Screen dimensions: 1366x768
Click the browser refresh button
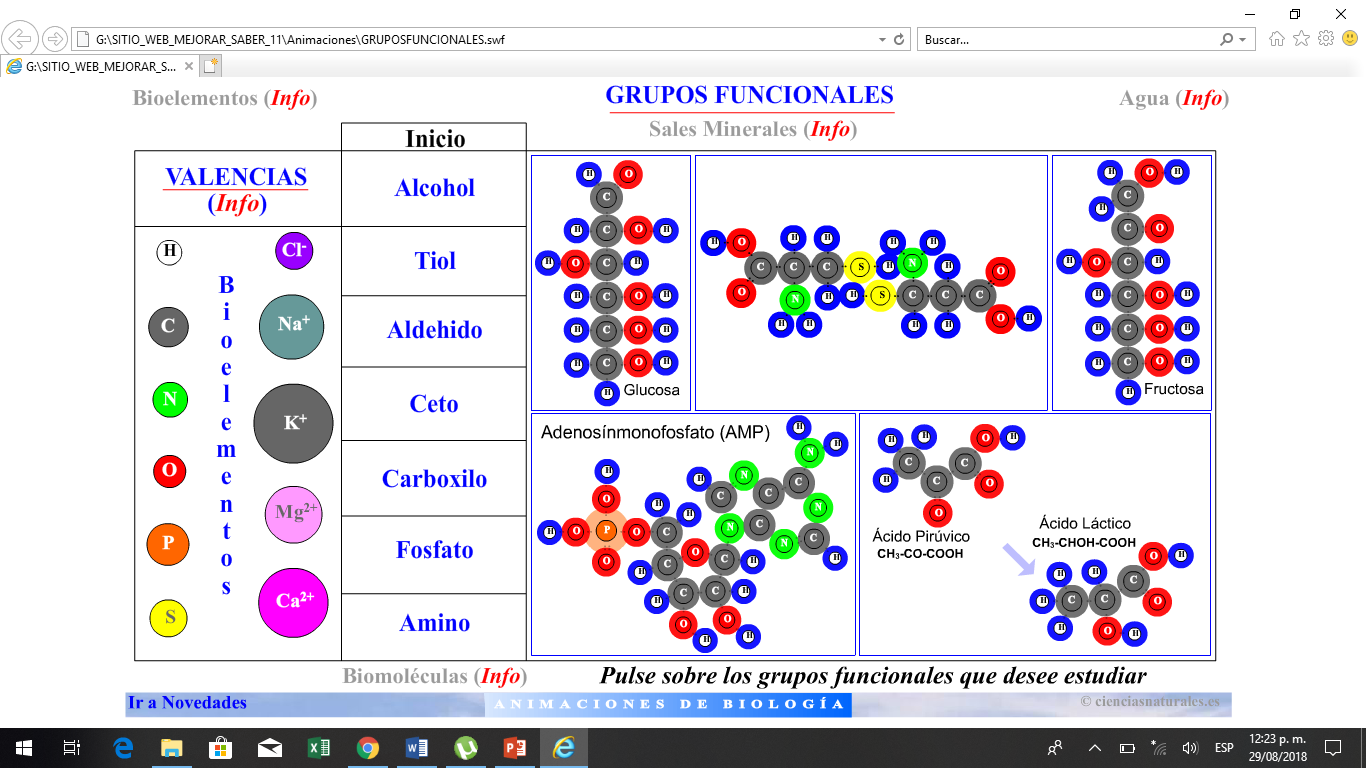point(899,40)
